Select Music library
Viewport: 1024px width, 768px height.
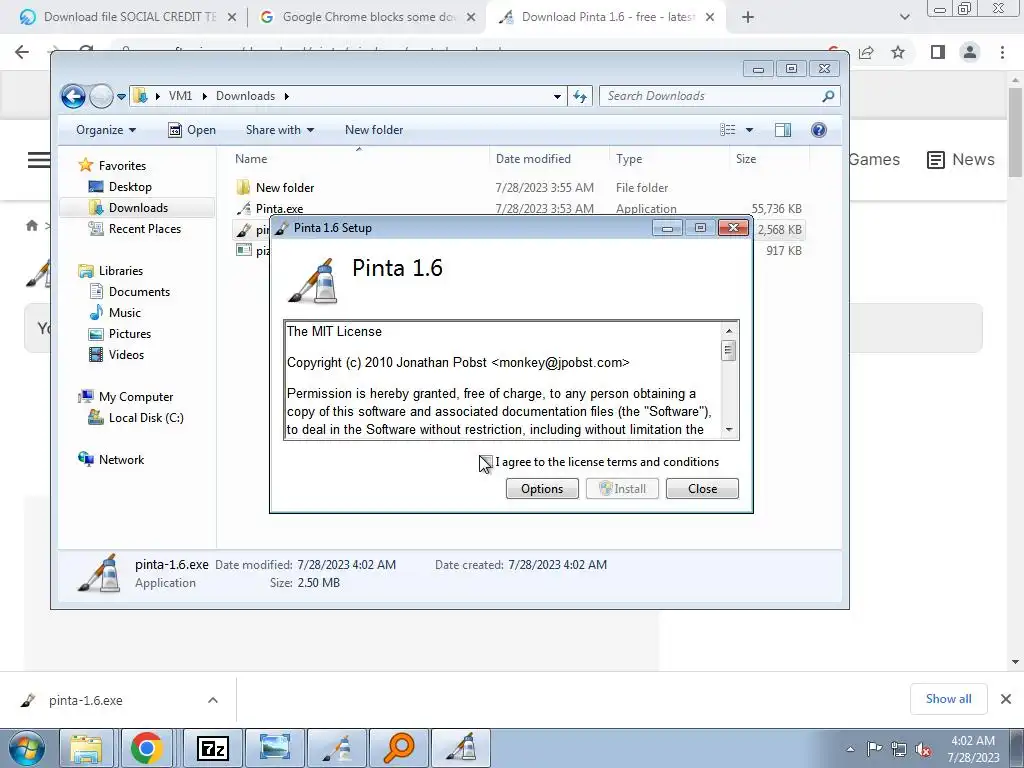pyautogui.click(x=124, y=312)
